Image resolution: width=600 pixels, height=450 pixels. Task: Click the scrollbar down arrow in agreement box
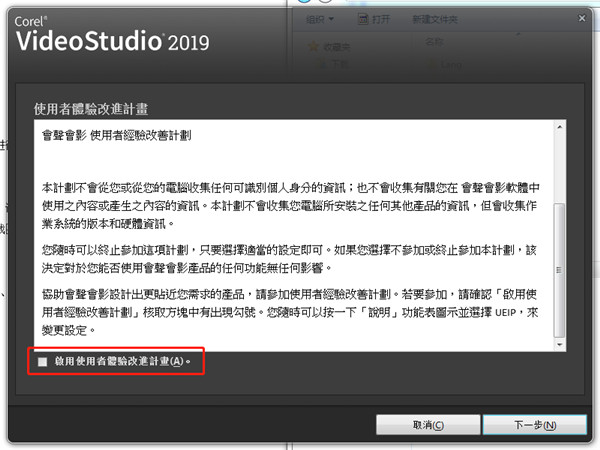pyautogui.click(x=560, y=343)
